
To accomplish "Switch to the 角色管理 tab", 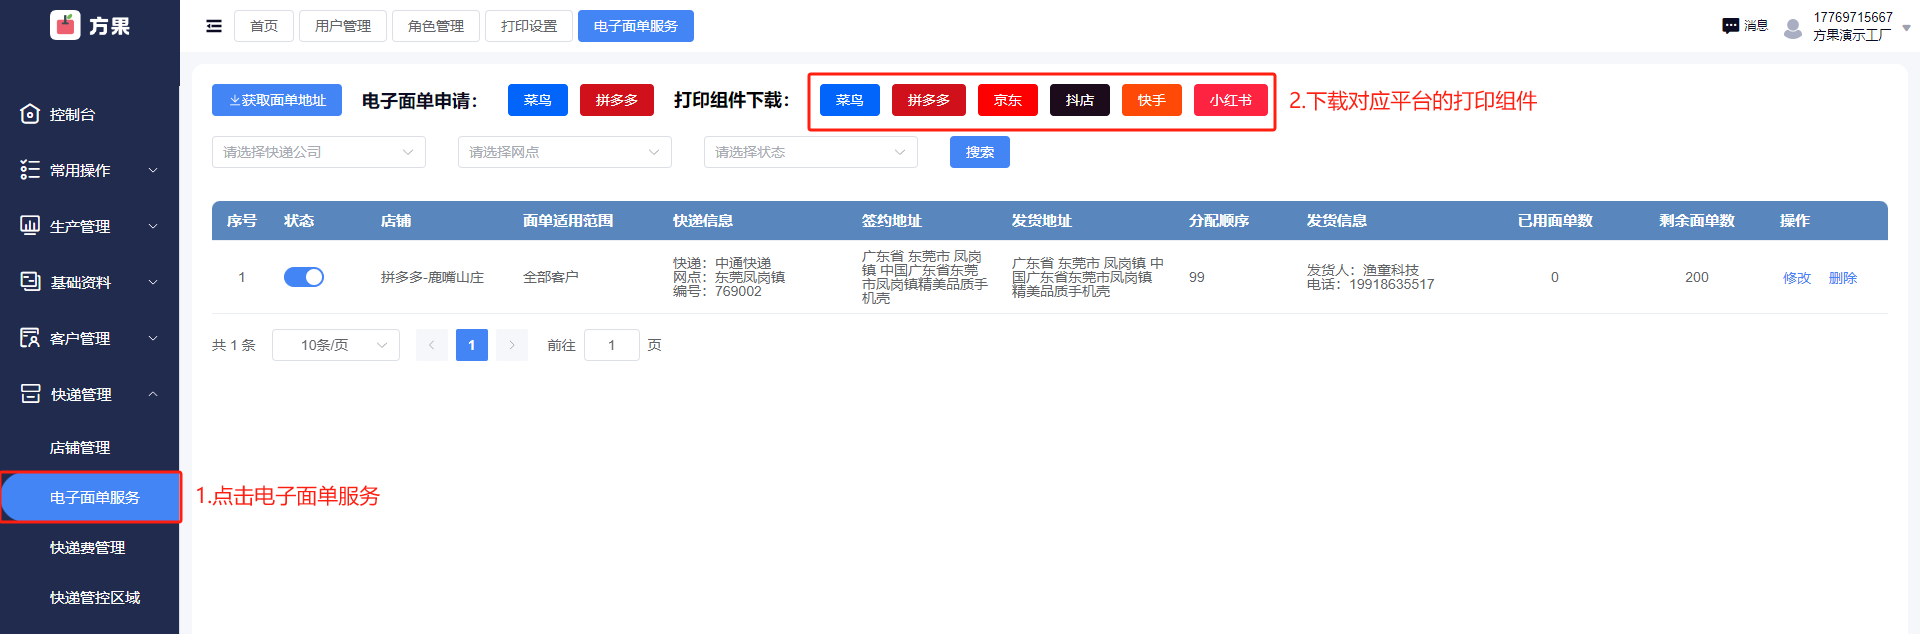I will [436, 26].
